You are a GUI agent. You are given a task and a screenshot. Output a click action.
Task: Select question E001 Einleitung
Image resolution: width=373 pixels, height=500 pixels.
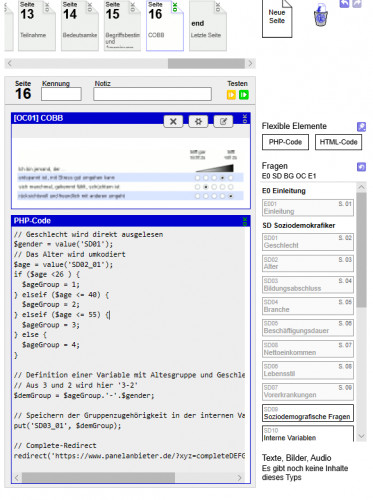(x=308, y=208)
